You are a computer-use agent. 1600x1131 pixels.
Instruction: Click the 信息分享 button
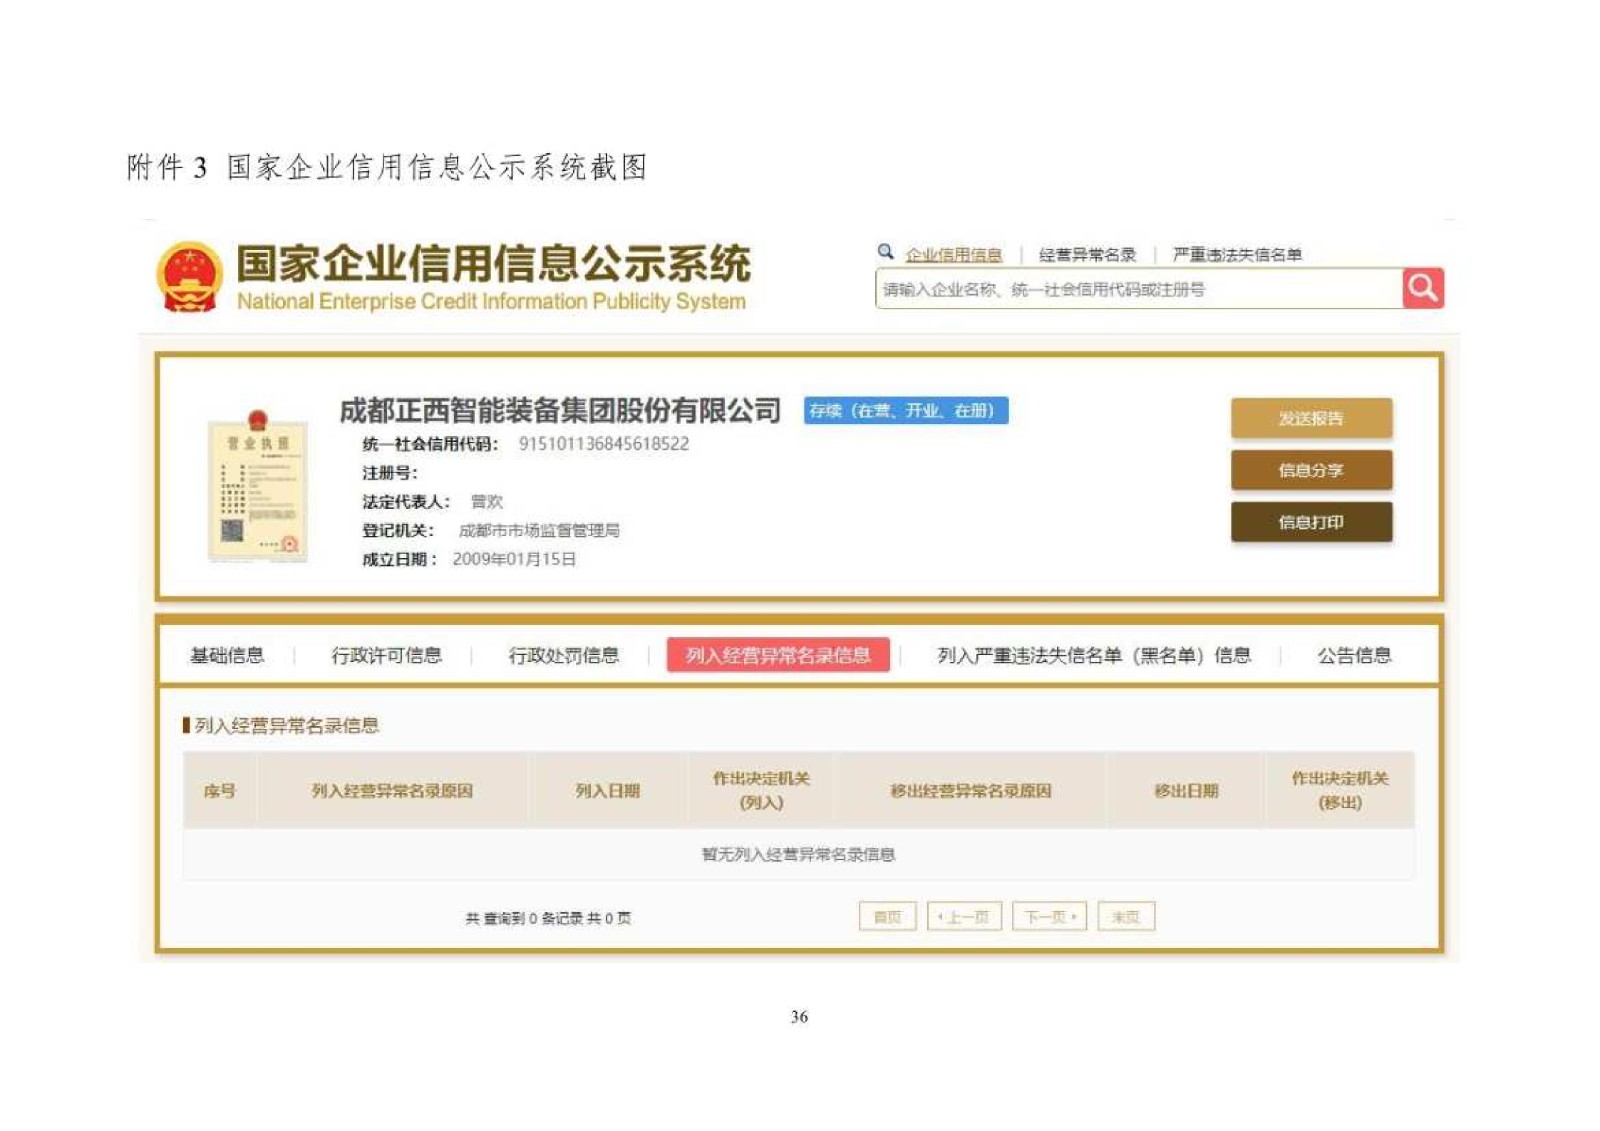(1310, 470)
